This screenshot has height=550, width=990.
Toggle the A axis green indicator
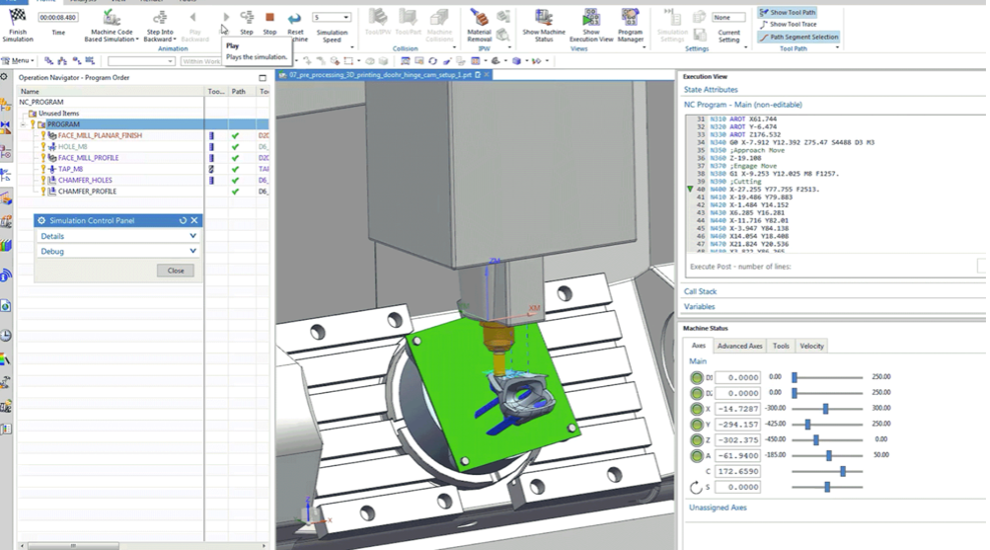(x=696, y=455)
